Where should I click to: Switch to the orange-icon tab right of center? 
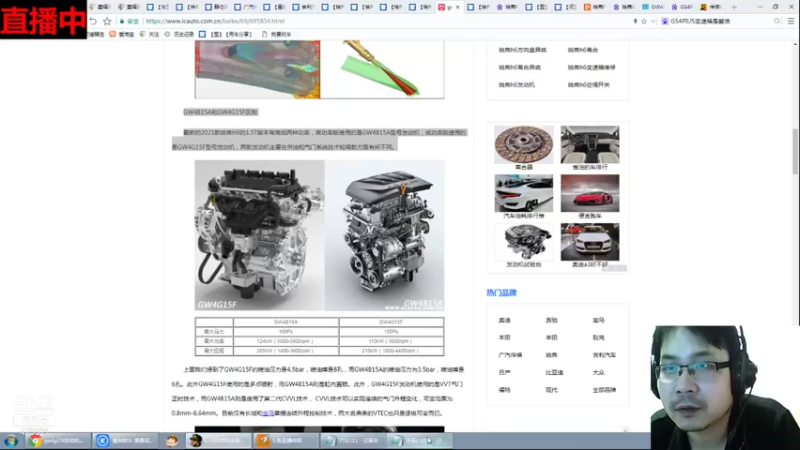594,7
